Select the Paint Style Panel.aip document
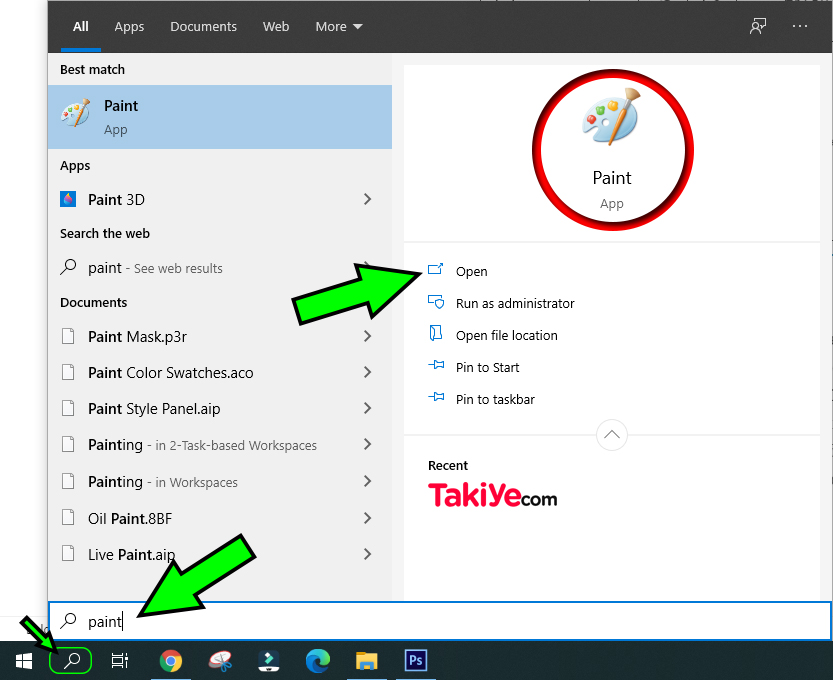The image size is (833, 680). click(x=154, y=409)
